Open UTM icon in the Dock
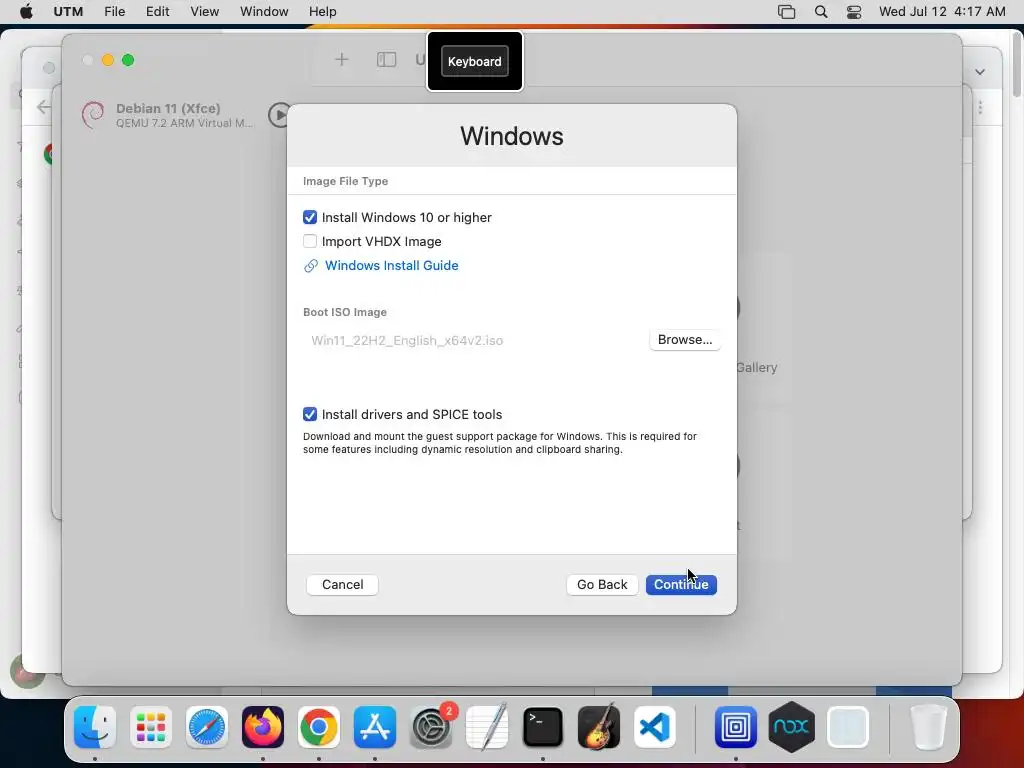Image resolution: width=1024 pixels, height=768 pixels. pos(735,727)
